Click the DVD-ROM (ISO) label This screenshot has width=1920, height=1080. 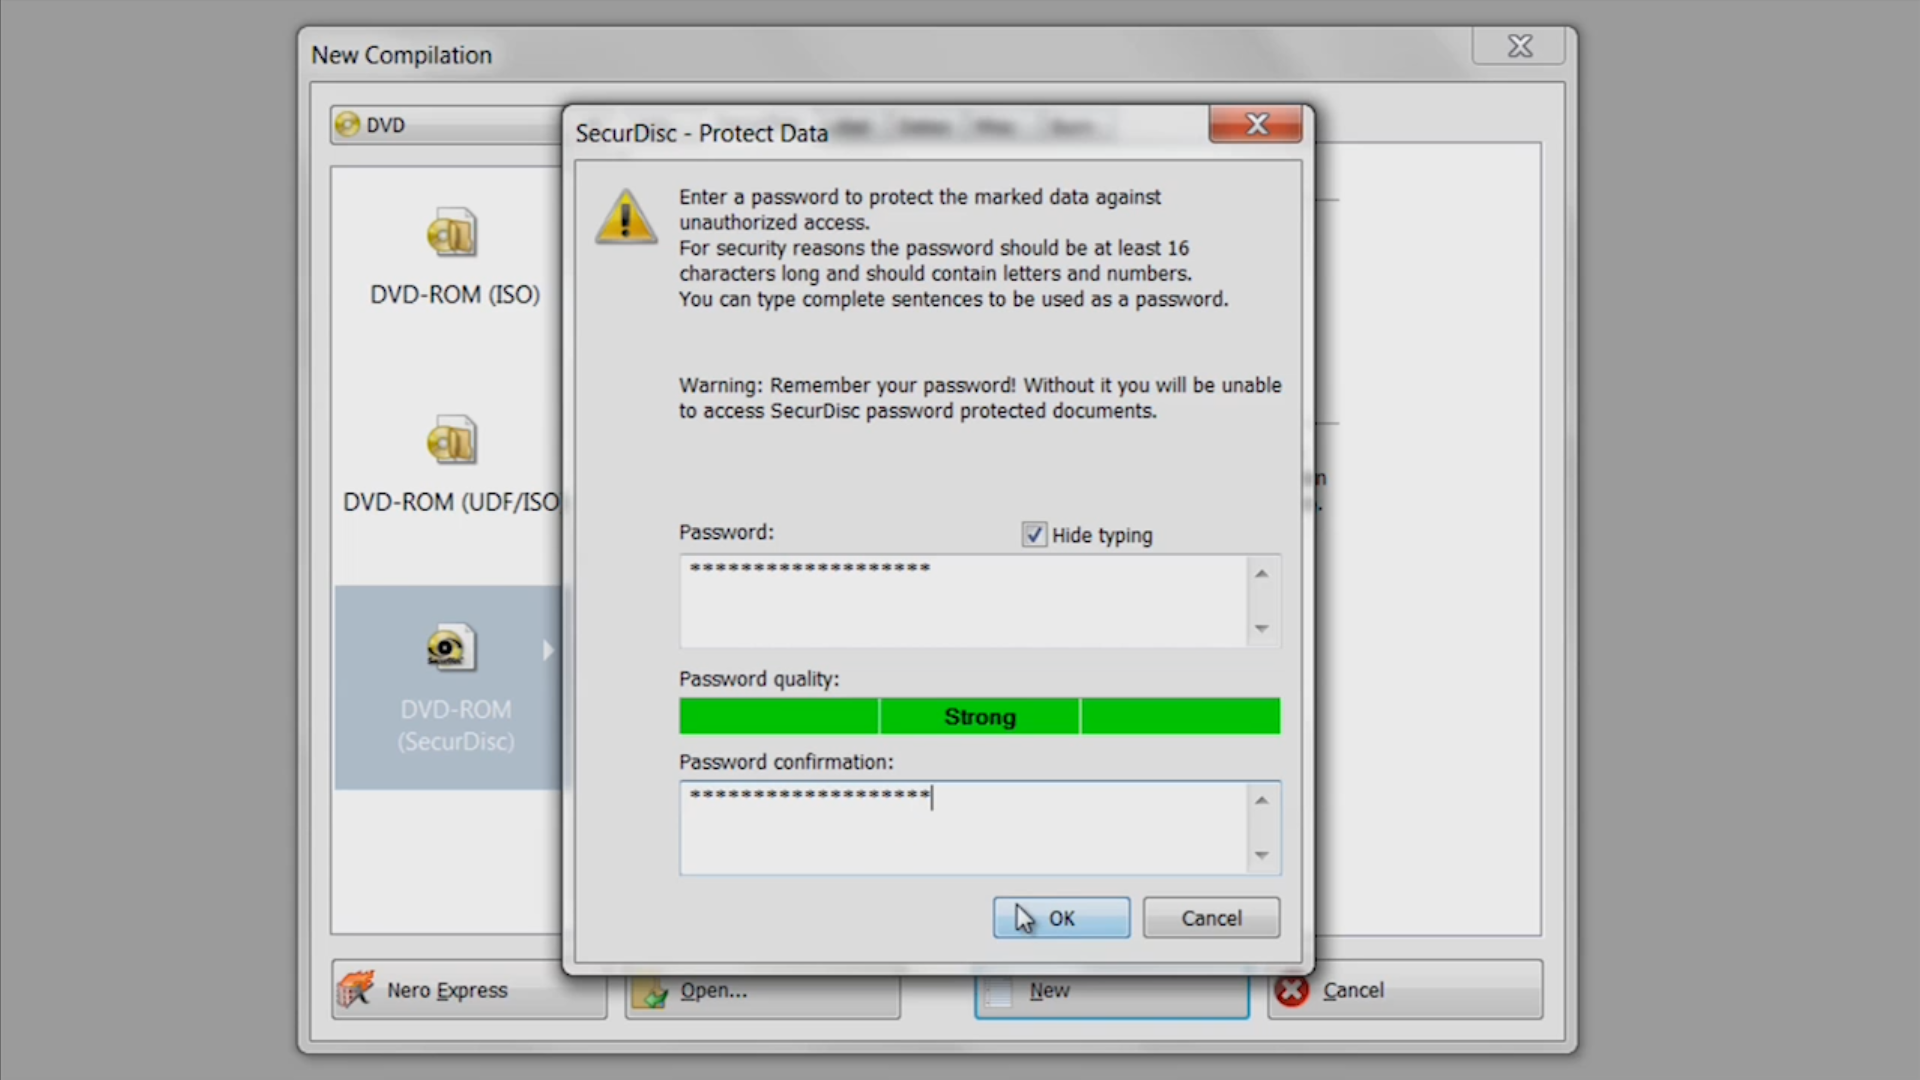point(455,295)
